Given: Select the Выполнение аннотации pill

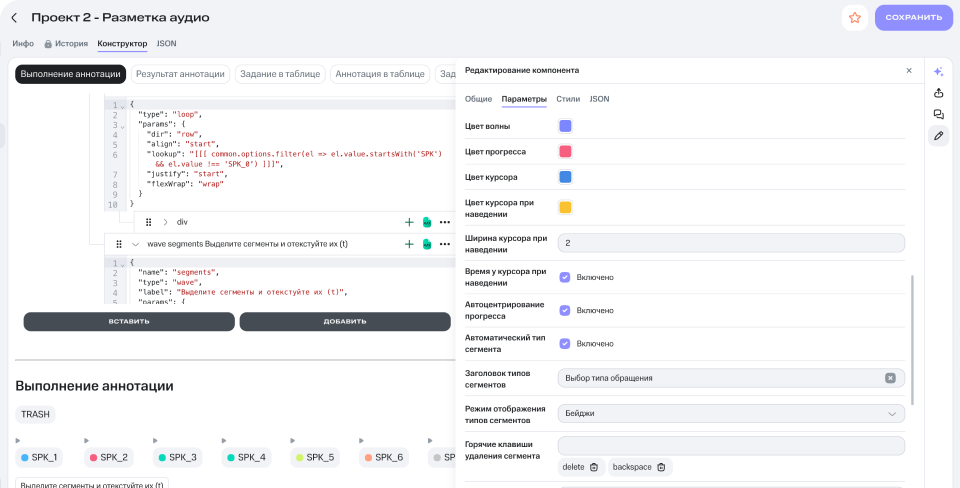Looking at the screenshot, I should (70, 74).
